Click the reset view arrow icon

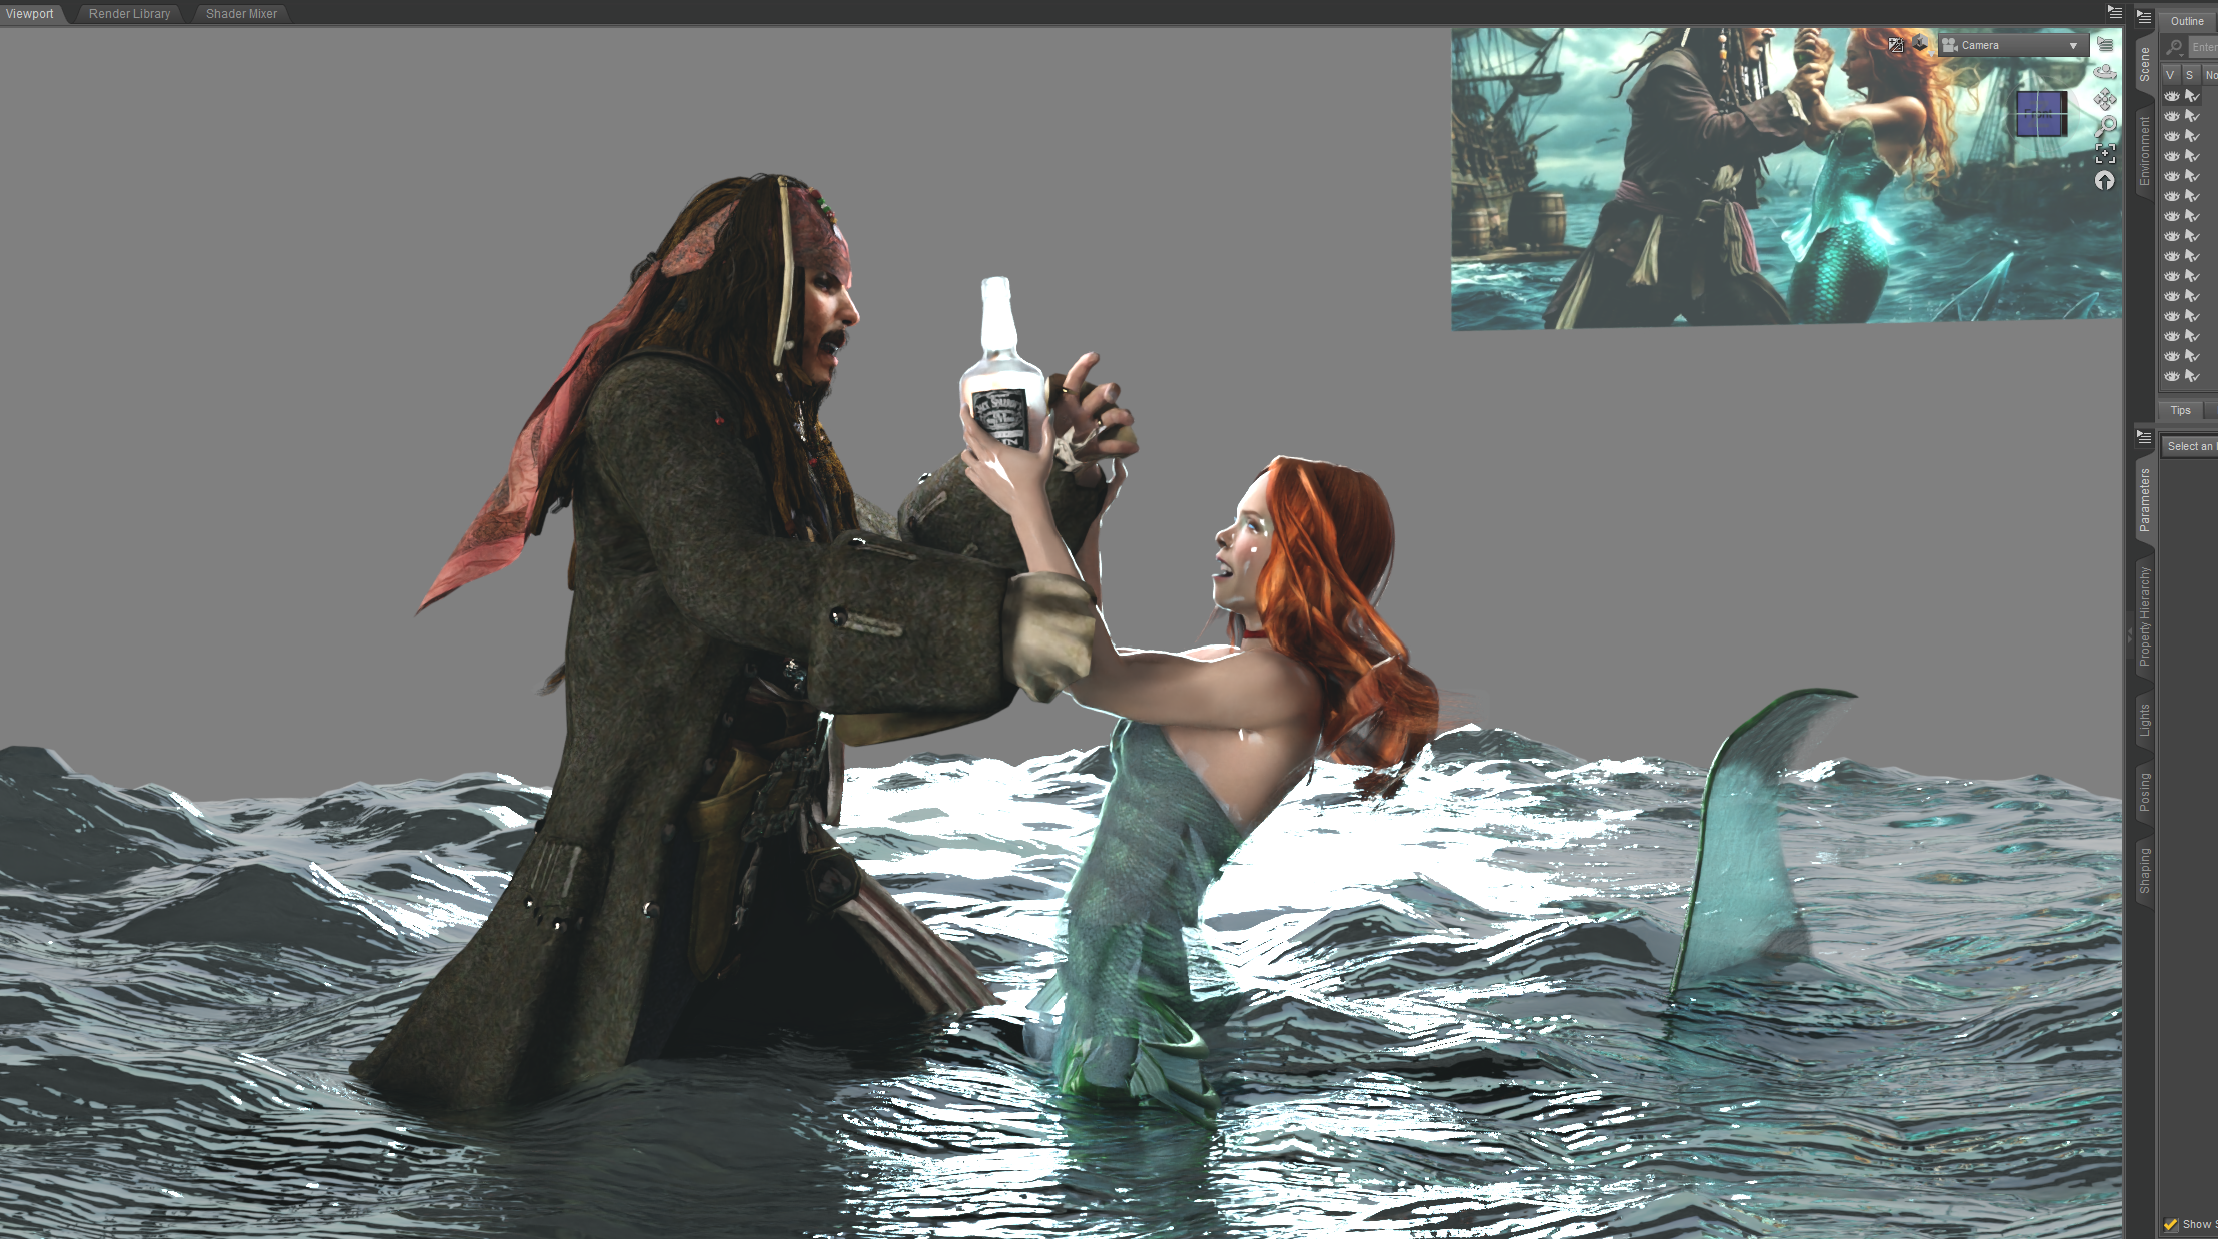(x=2105, y=181)
